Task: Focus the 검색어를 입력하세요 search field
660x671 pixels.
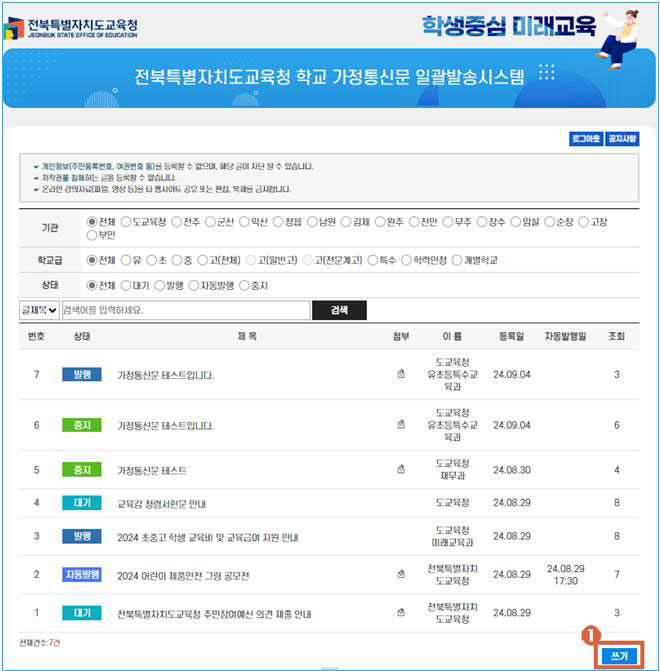Action: click(x=185, y=311)
